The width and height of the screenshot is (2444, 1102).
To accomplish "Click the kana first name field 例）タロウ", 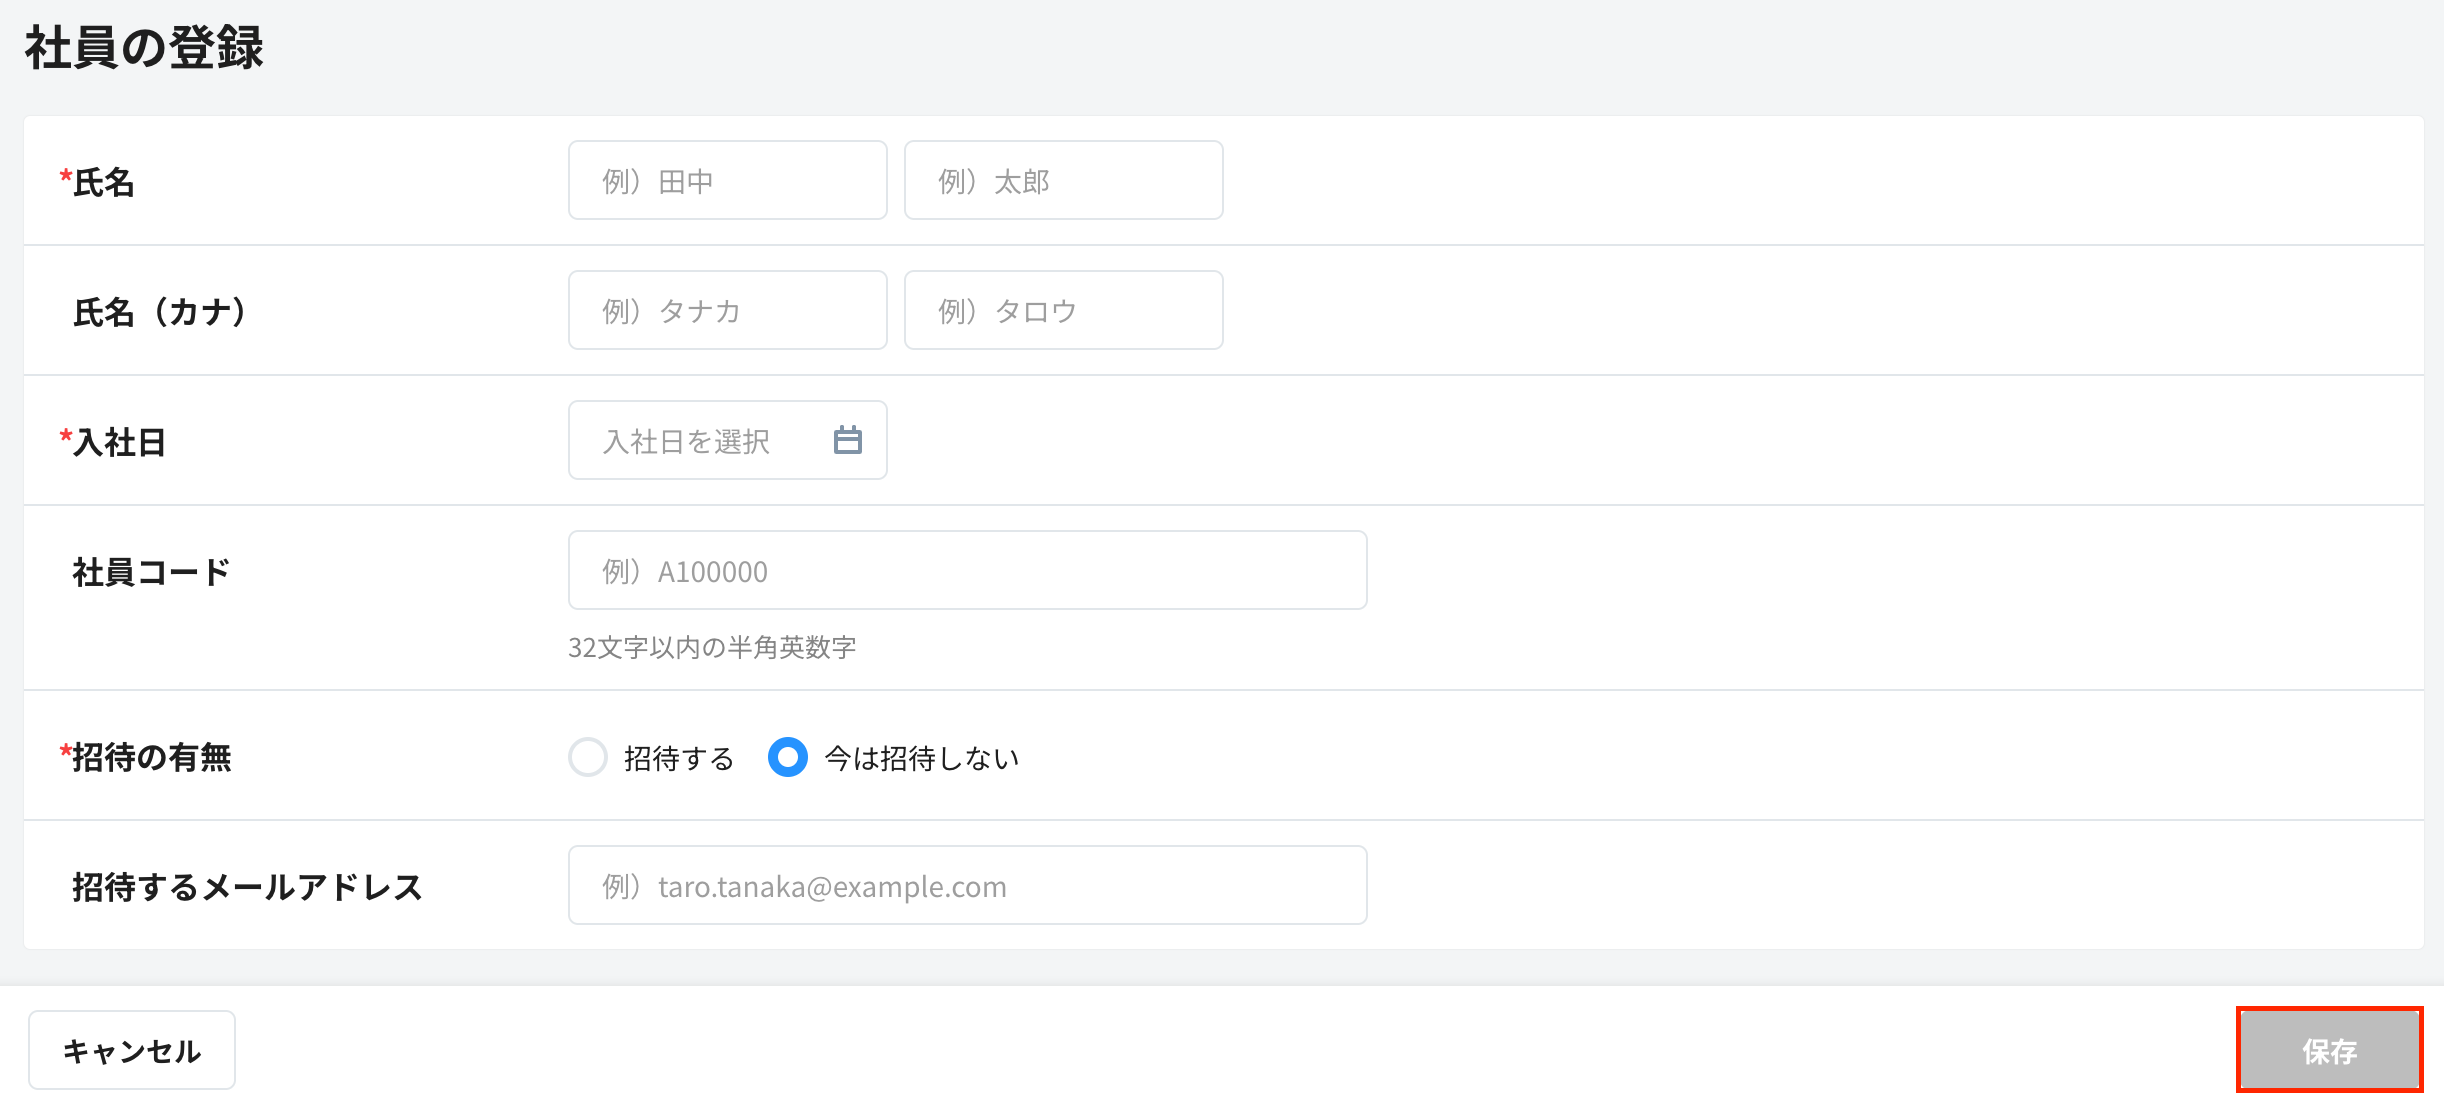I will (x=1063, y=311).
